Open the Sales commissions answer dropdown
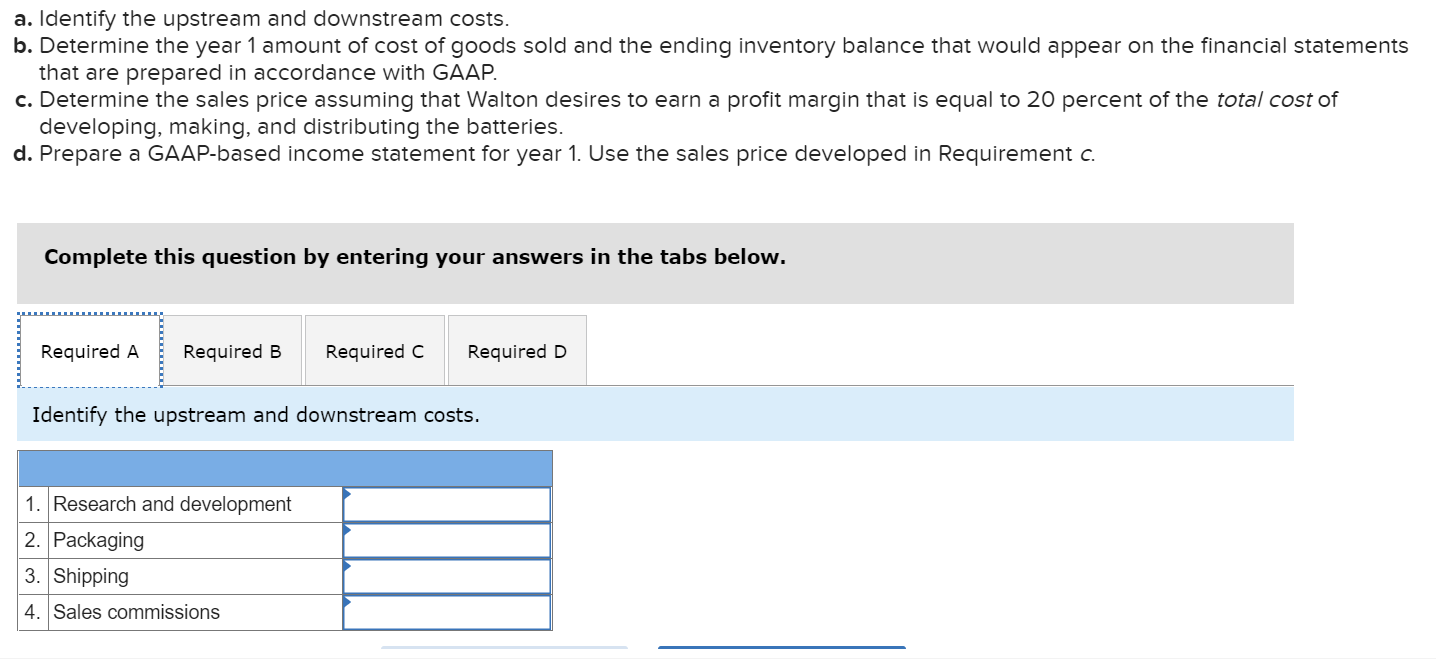 [446, 613]
